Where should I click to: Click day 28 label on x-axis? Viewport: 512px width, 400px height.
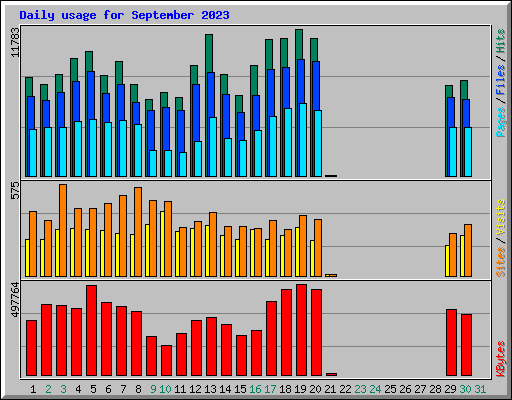click(435, 389)
